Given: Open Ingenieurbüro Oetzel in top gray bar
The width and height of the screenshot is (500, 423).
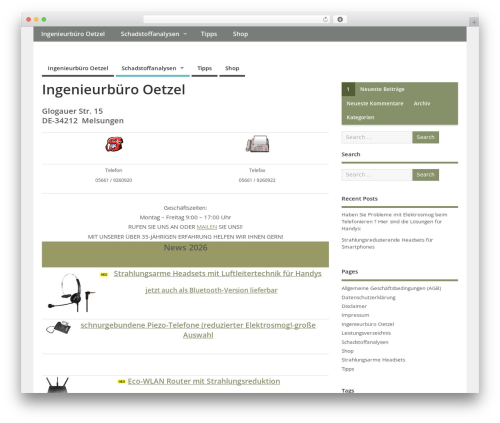Looking at the screenshot, I should (73, 34).
